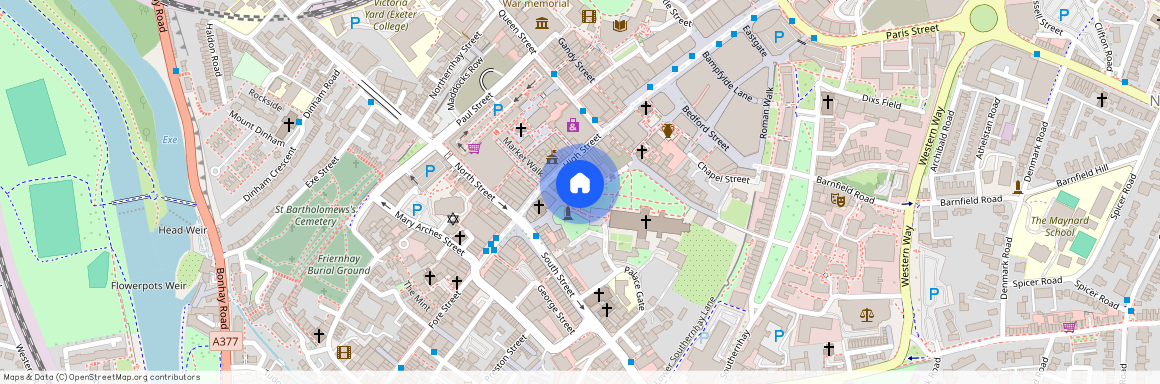The height and width of the screenshot is (384, 1160).
Task: Click the library book icon
Action: click(x=619, y=25)
